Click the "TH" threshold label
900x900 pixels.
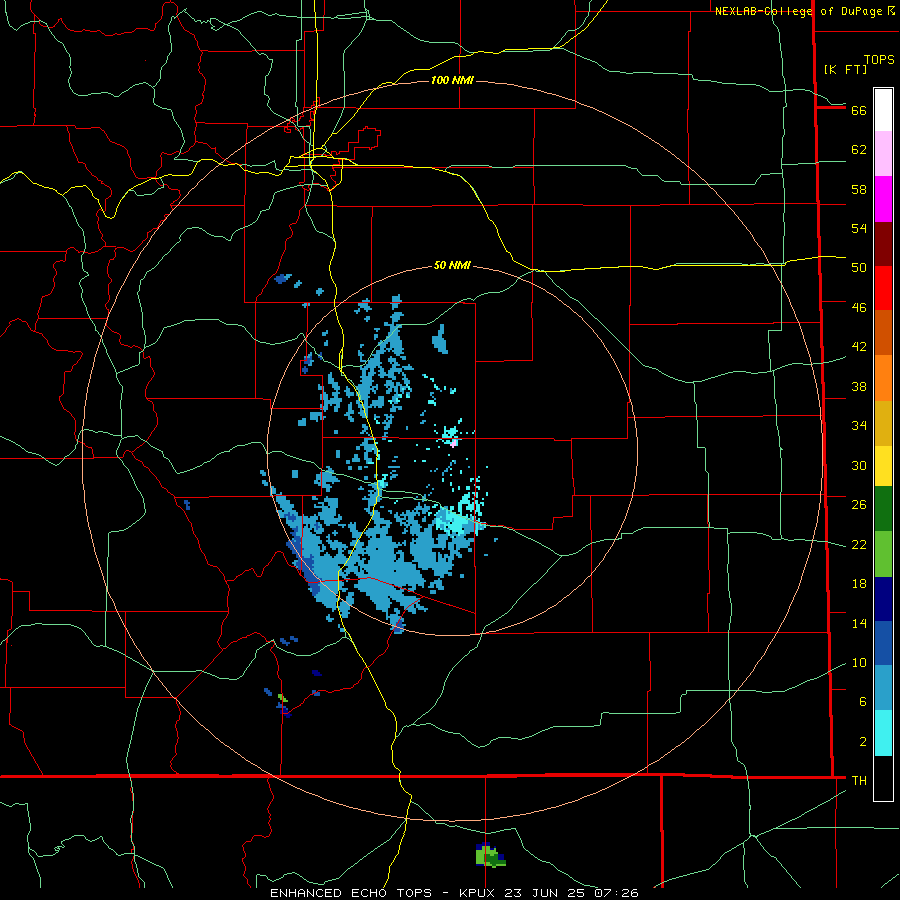(x=859, y=781)
